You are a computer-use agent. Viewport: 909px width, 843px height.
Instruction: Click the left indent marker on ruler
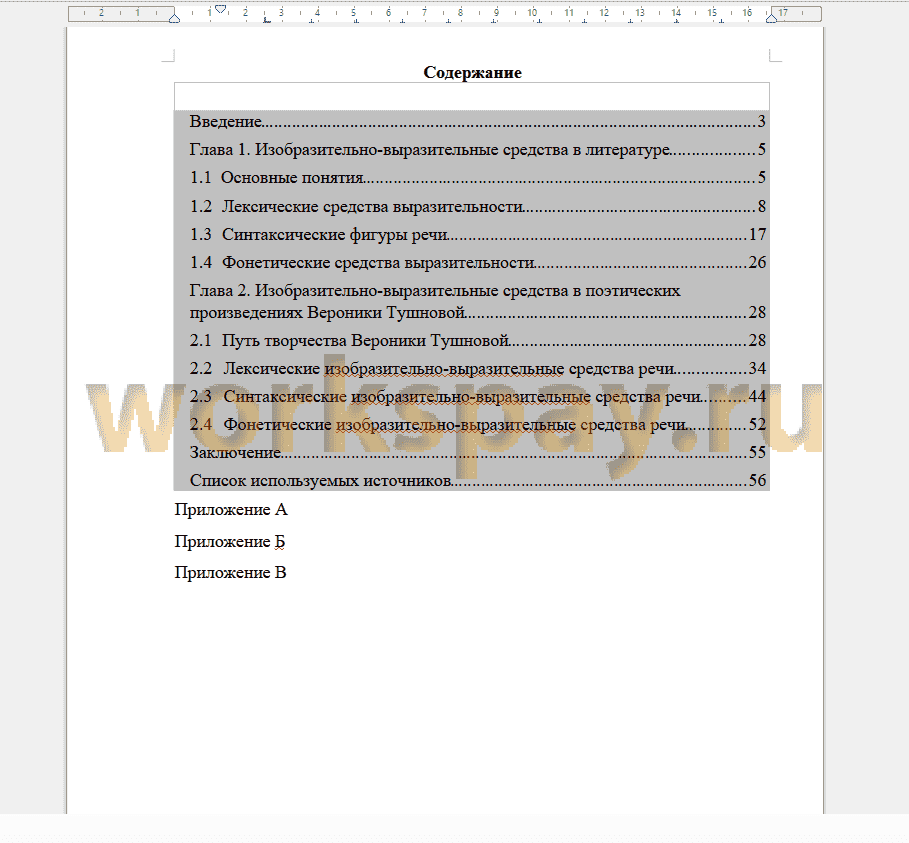174,19
